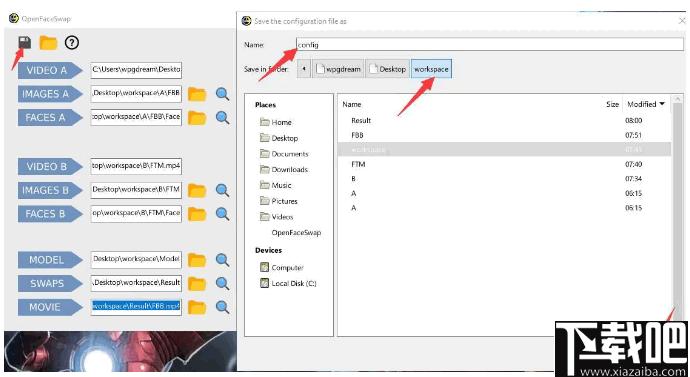Viewport: 690px width, 377px height.
Task: Click the MOVIE arrow button
Action: point(50,307)
